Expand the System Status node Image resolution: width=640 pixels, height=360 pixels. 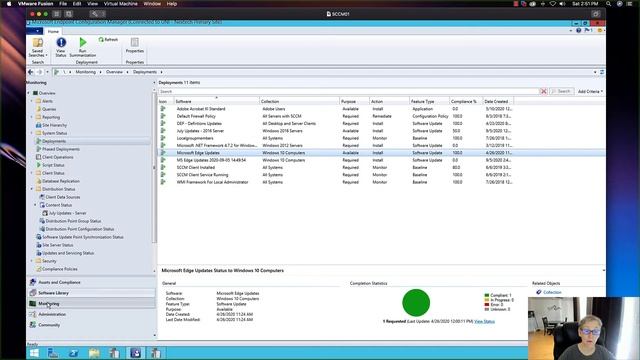[x=32, y=133]
